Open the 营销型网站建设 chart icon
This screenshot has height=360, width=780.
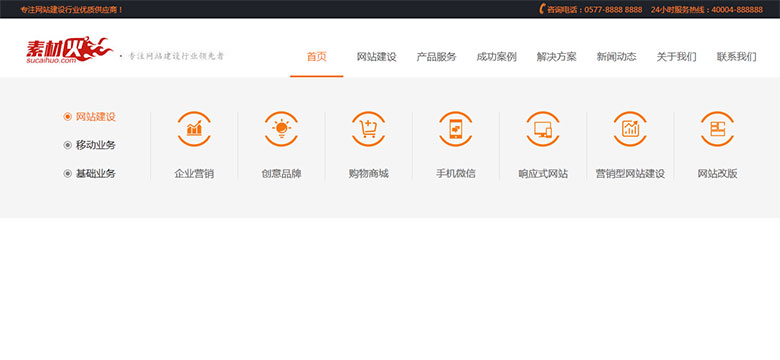coord(630,129)
